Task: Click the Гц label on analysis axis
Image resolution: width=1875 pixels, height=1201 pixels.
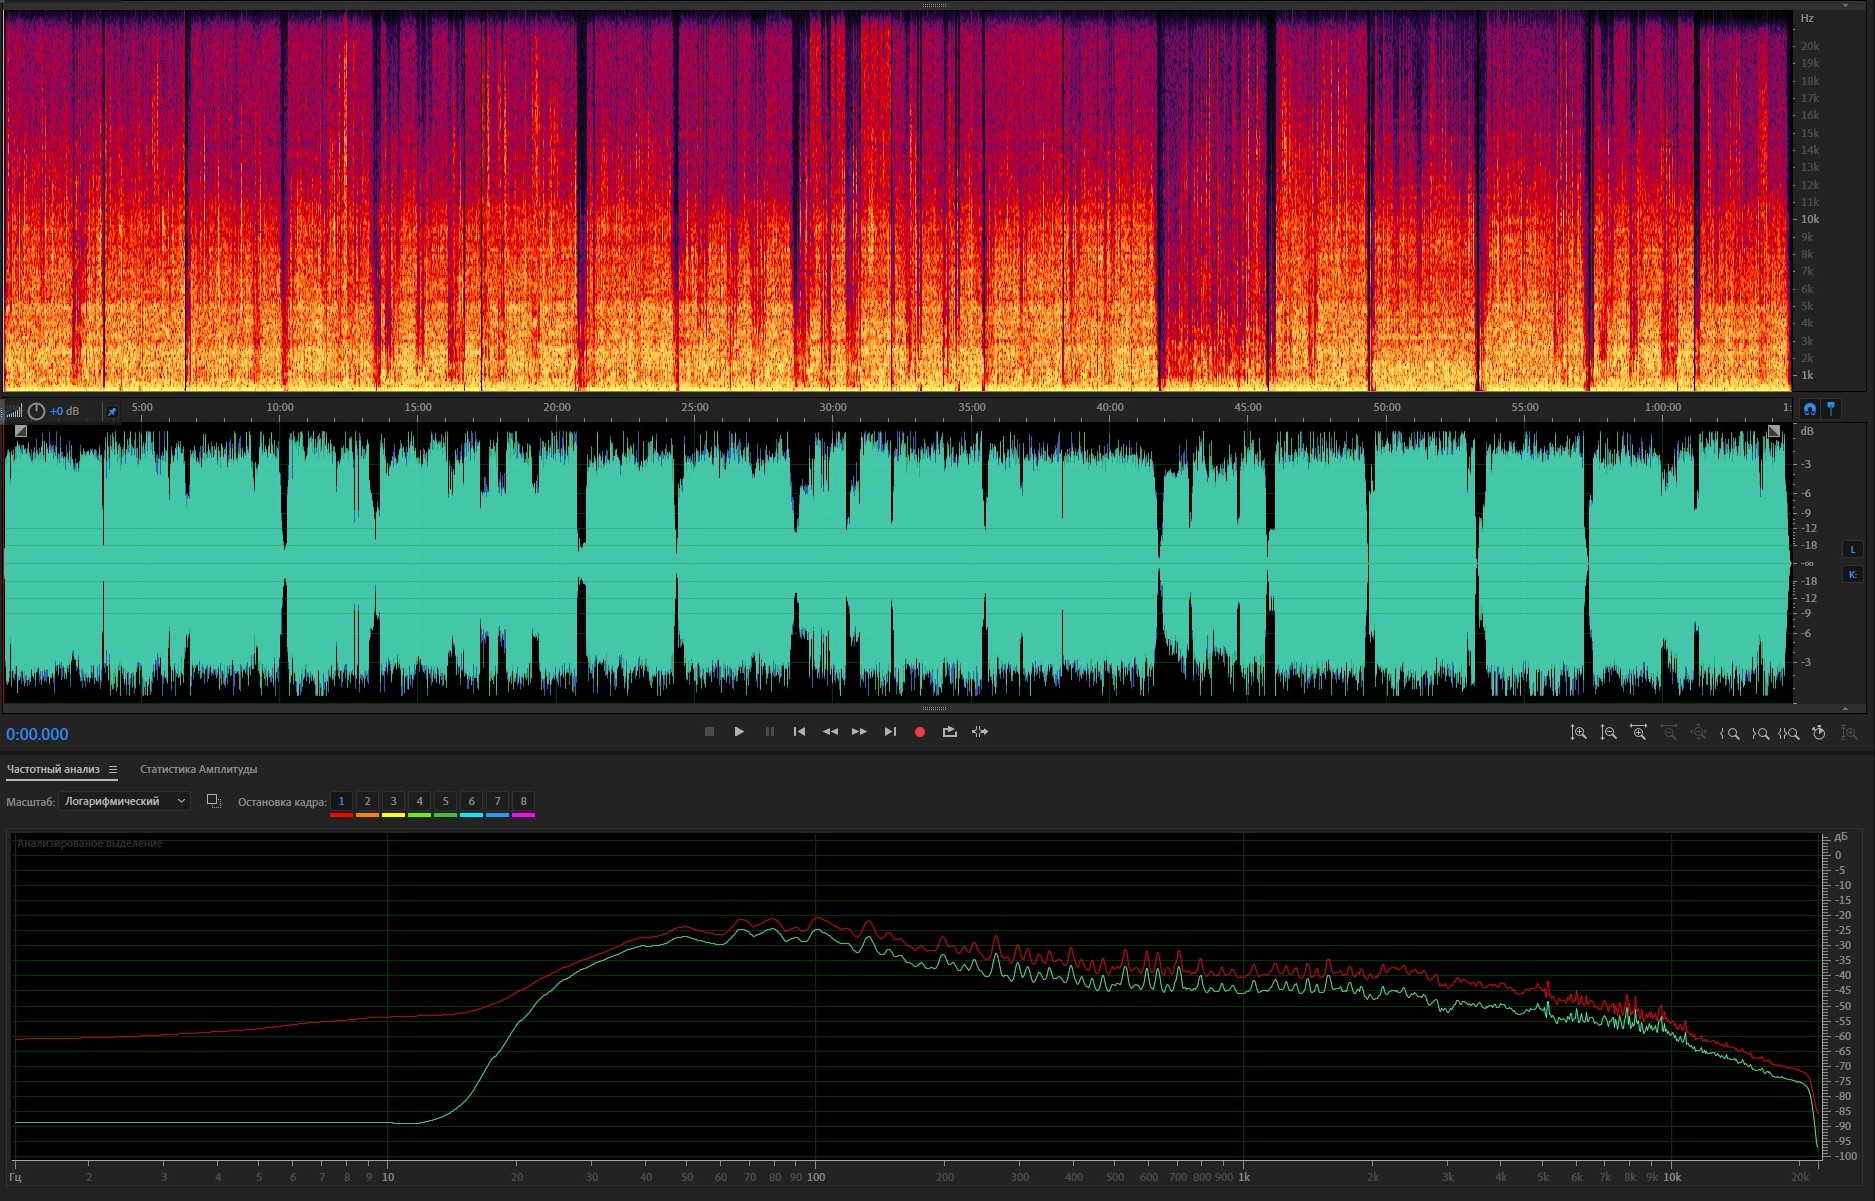Action: [15, 1177]
